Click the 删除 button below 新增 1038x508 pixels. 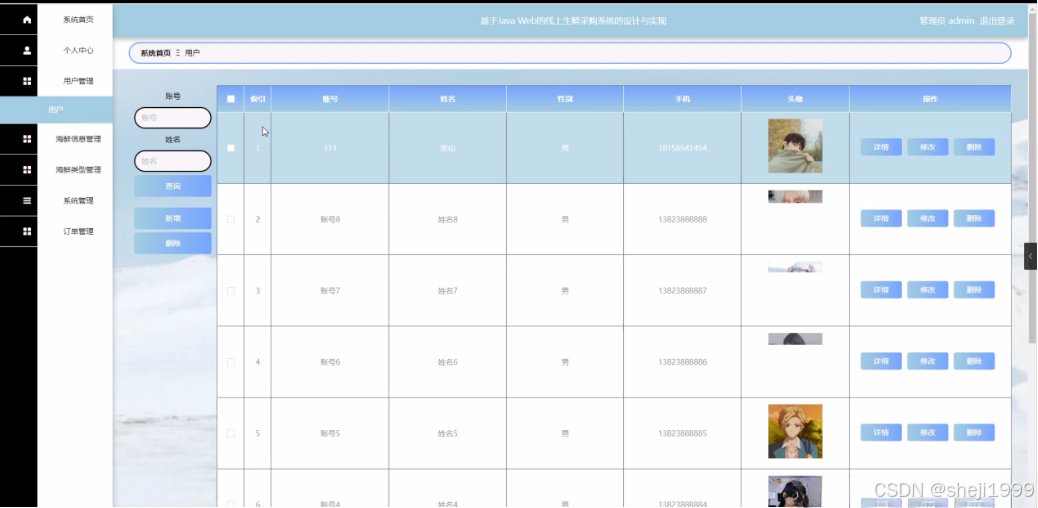[x=173, y=243]
